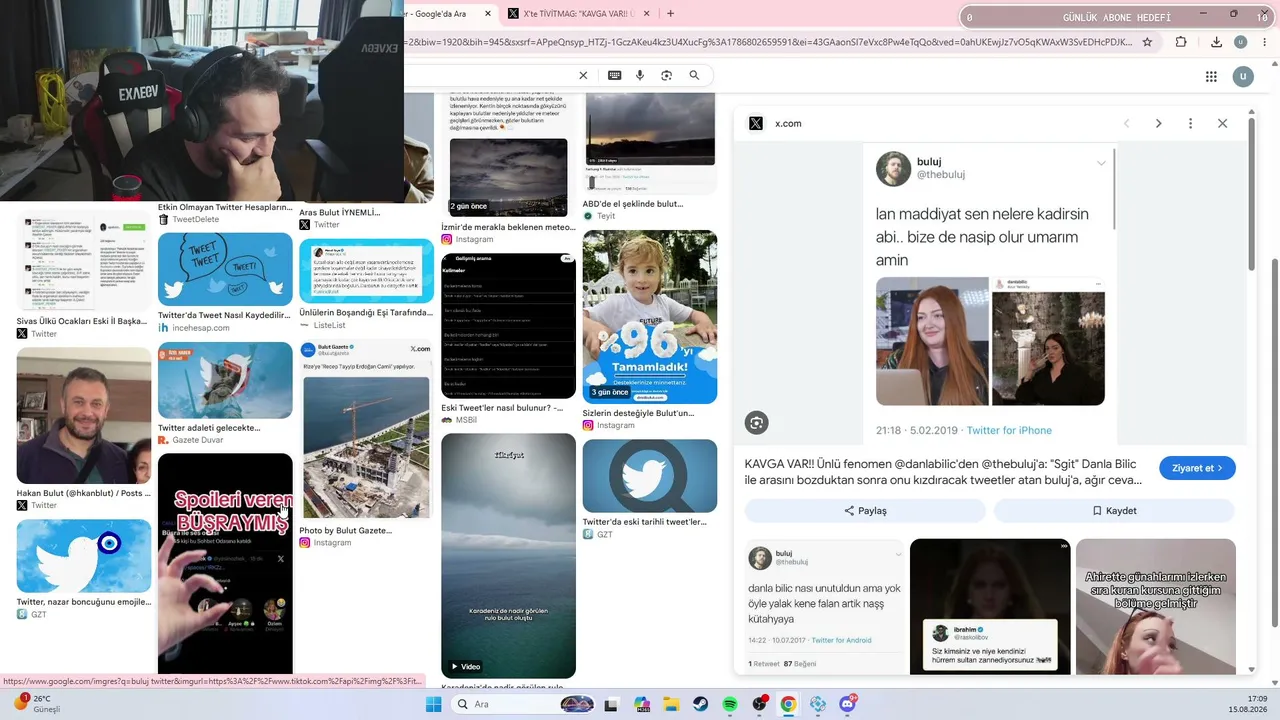This screenshot has width=1280, height=720.
Task: Open Twitter'da eski tarihli tweet'ler result
Action: [644, 522]
